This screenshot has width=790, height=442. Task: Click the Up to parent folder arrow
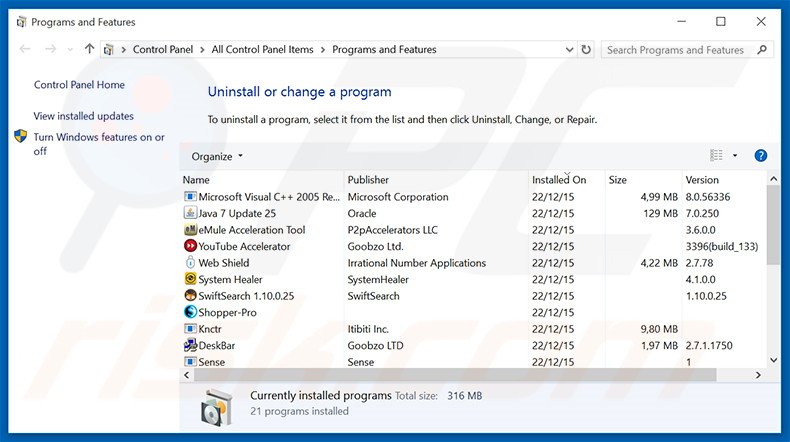90,49
